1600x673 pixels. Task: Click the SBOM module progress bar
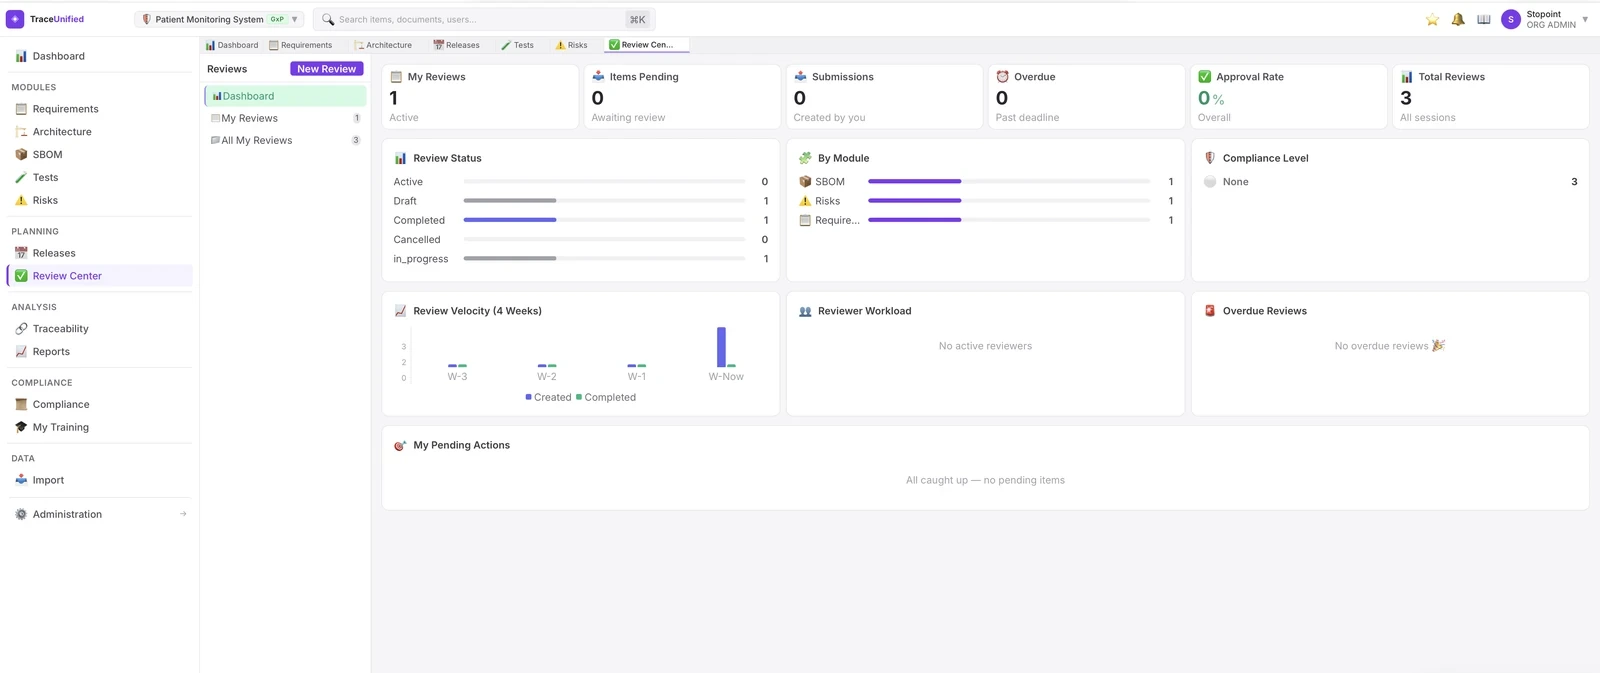(x=1009, y=182)
